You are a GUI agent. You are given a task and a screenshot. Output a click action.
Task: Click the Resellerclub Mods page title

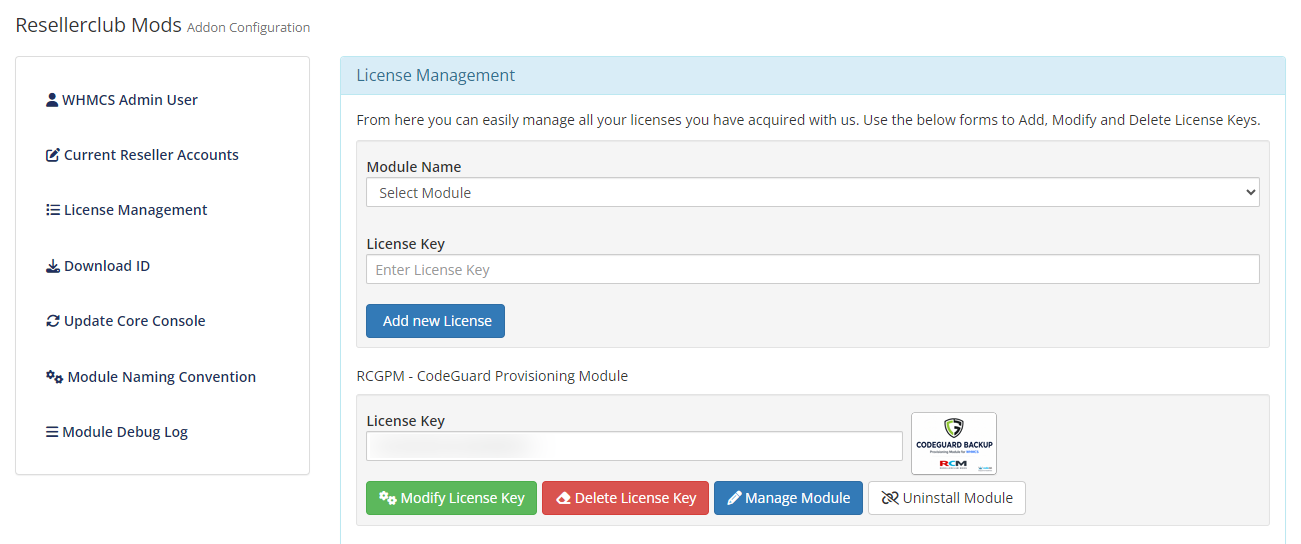point(99,25)
